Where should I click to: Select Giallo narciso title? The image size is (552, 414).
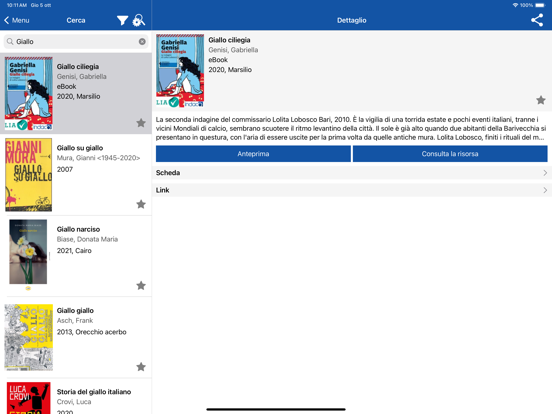click(79, 229)
